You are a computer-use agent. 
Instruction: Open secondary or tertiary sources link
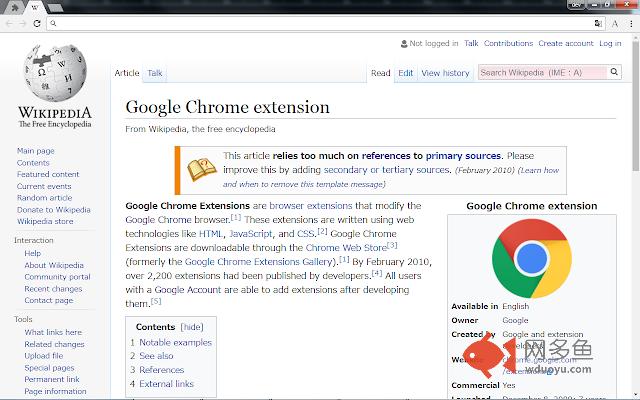(x=387, y=170)
